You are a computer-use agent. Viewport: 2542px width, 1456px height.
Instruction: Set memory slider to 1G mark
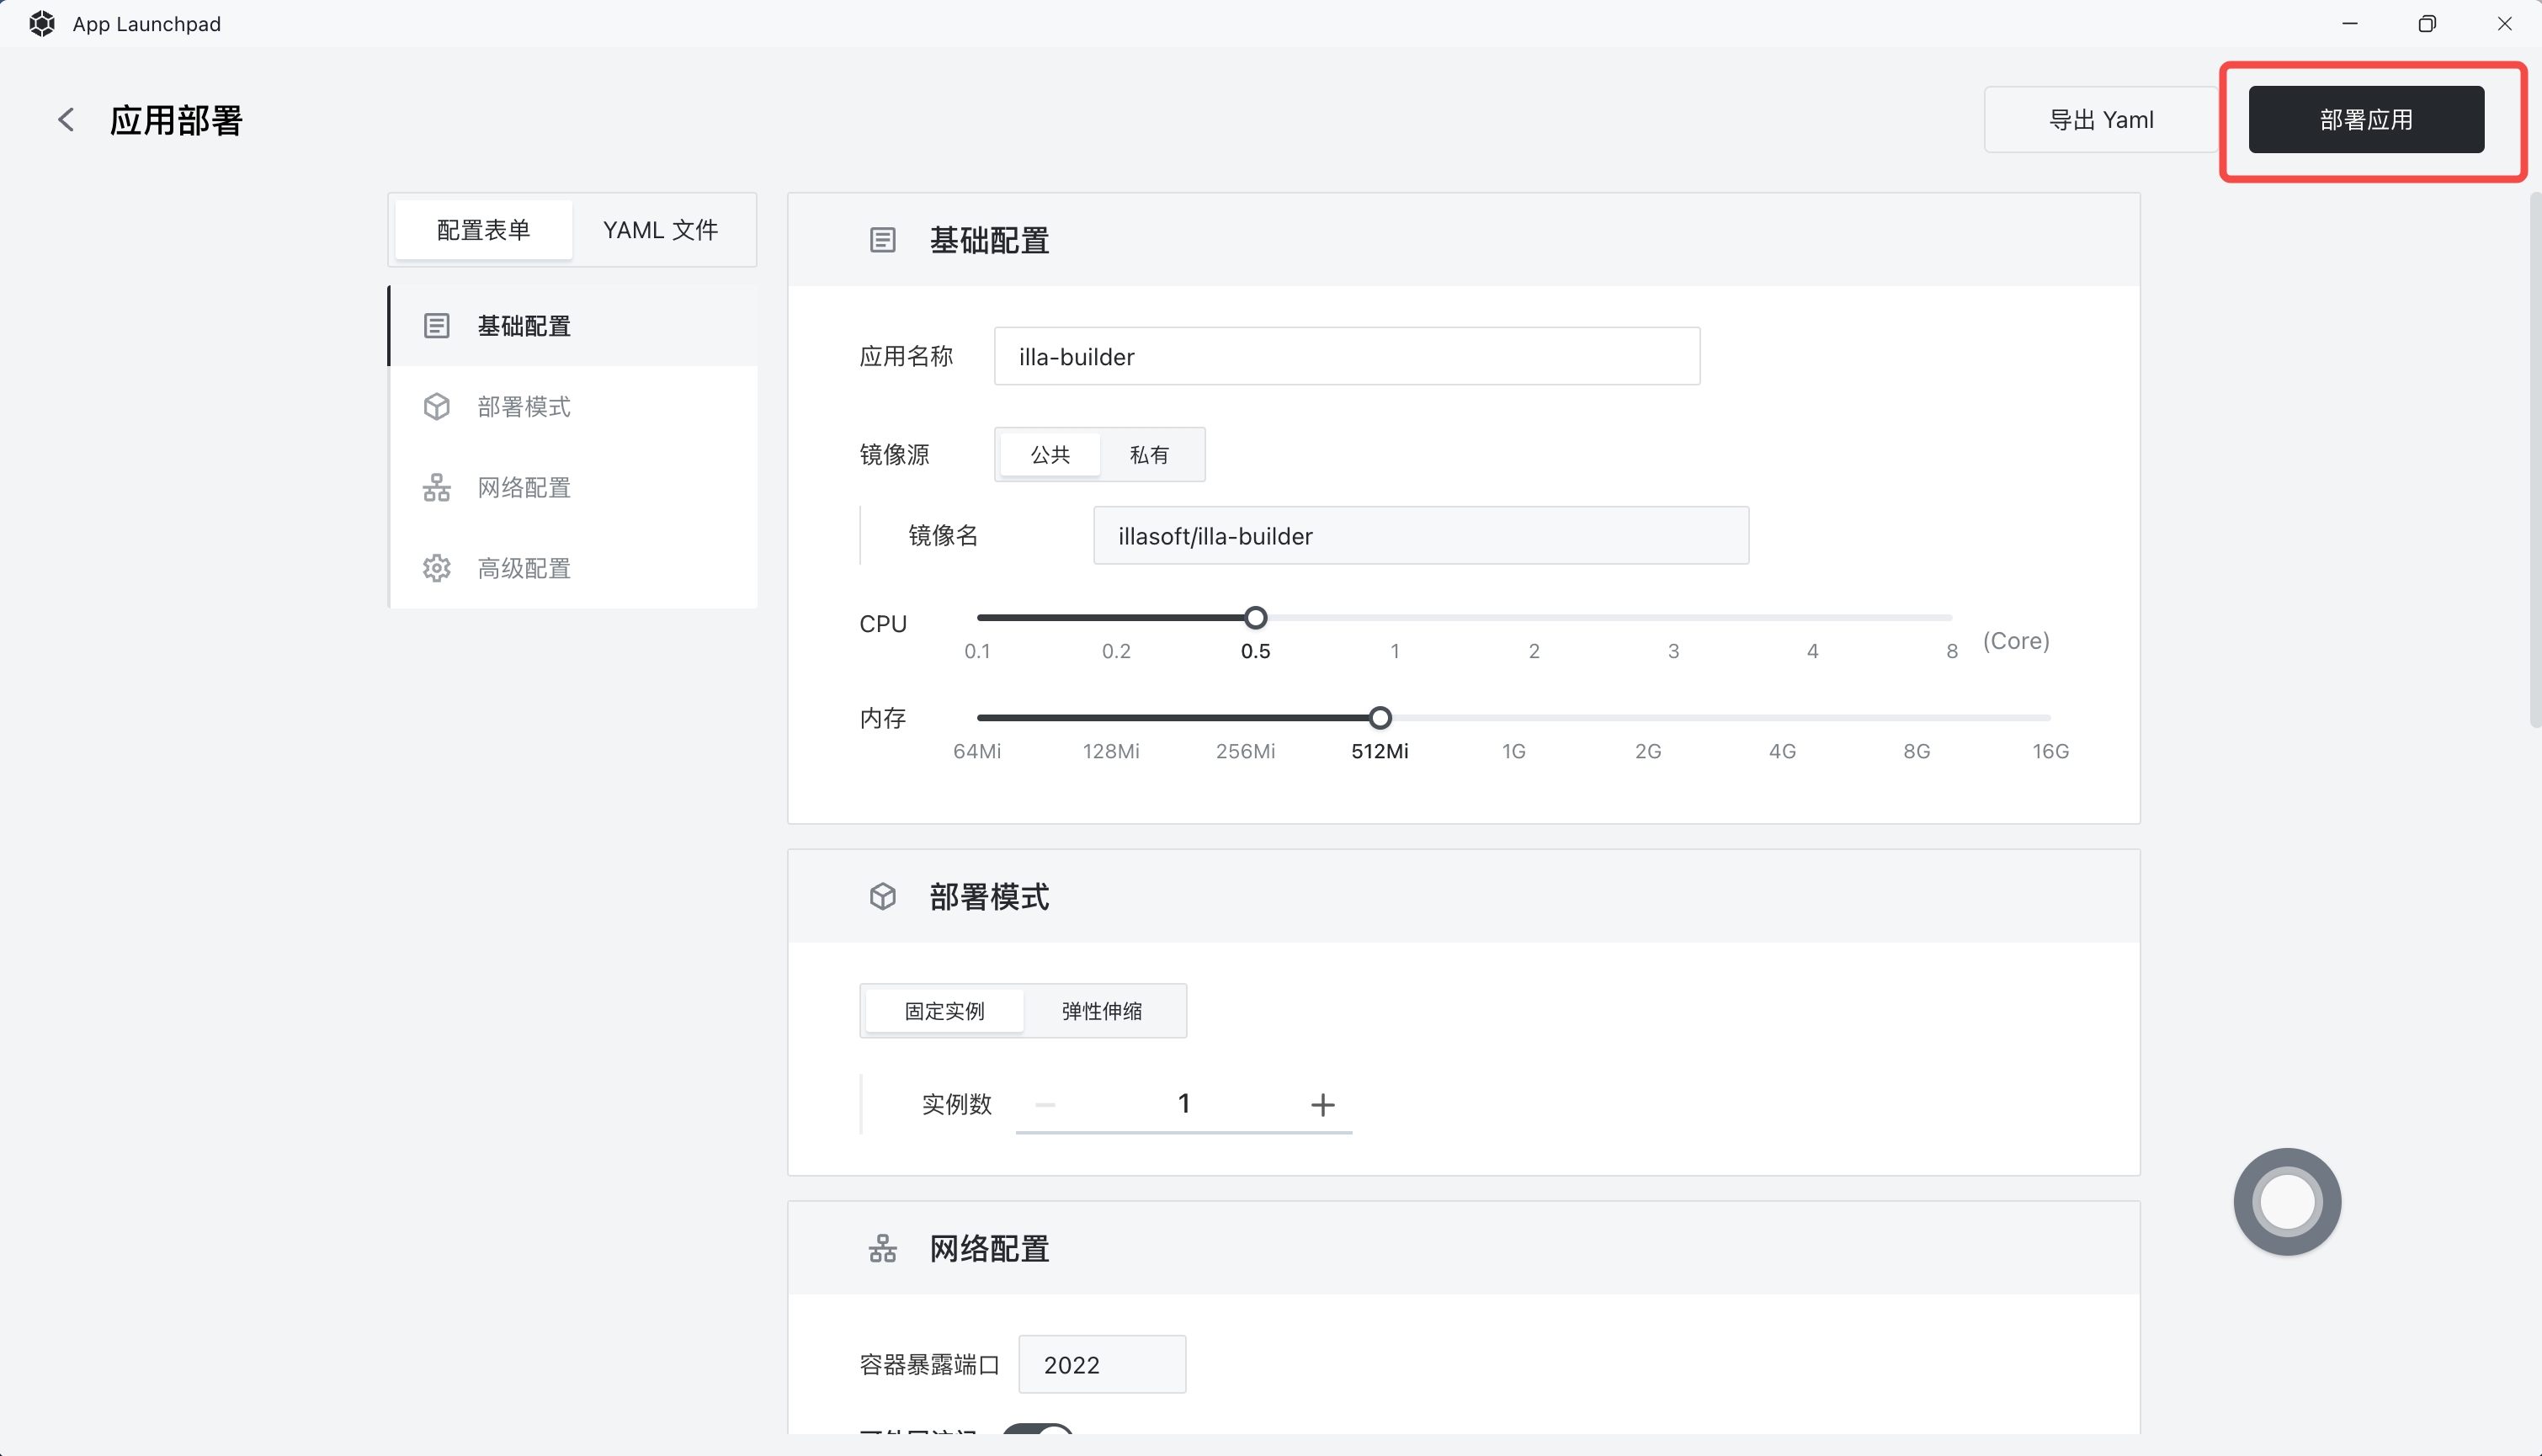click(x=1513, y=718)
